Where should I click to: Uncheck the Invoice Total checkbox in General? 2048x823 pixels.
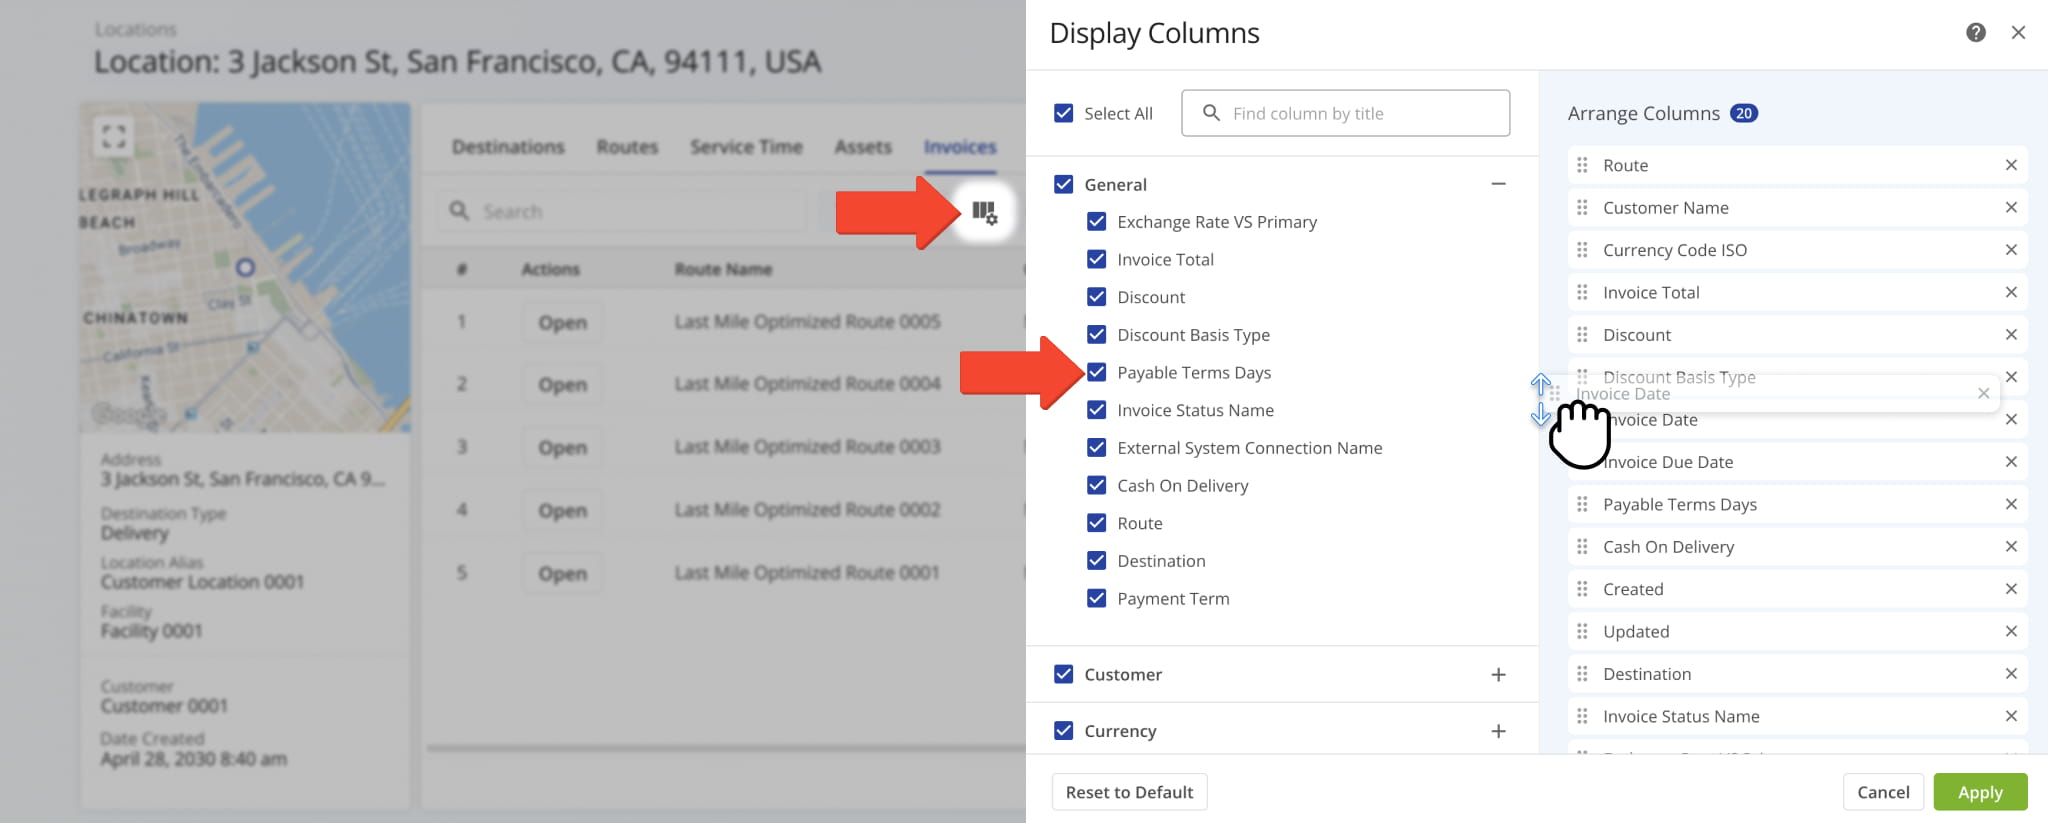pyautogui.click(x=1097, y=259)
